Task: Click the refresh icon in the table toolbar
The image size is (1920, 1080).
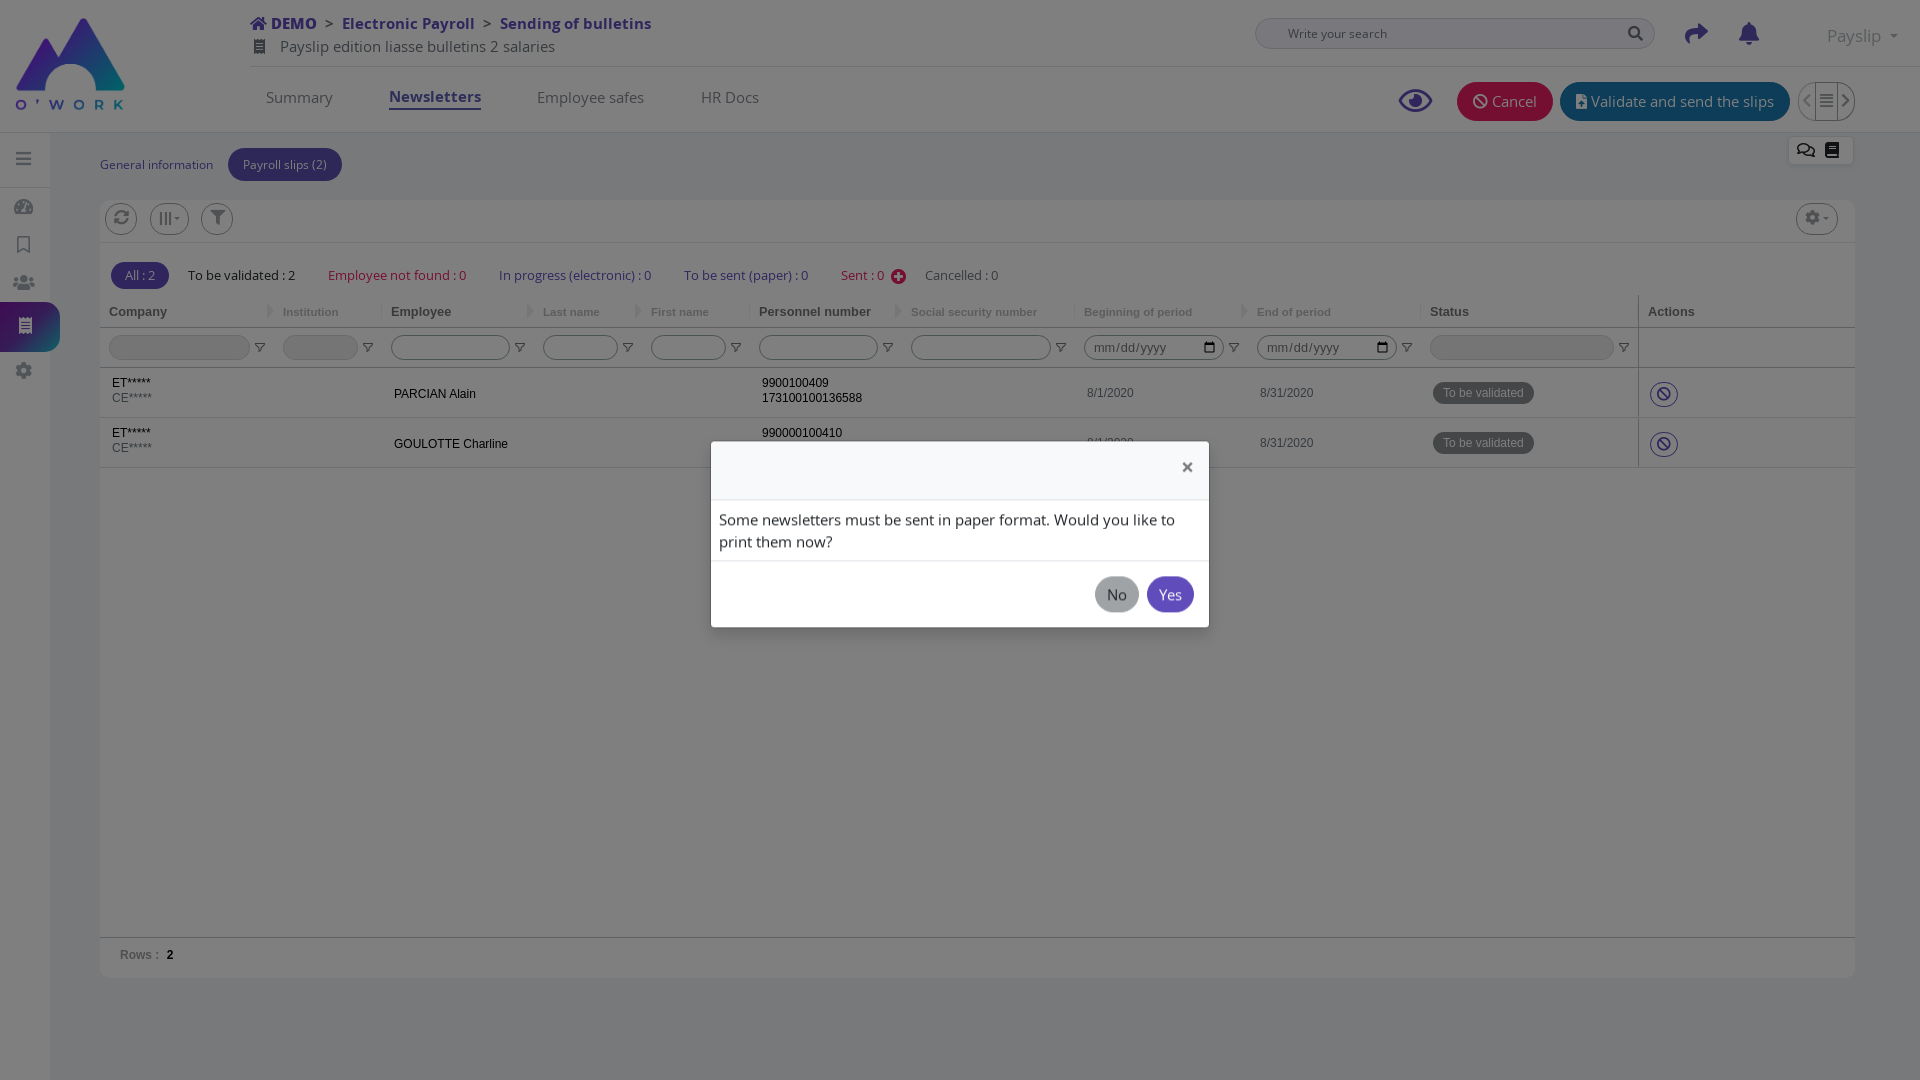Action: [x=121, y=218]
